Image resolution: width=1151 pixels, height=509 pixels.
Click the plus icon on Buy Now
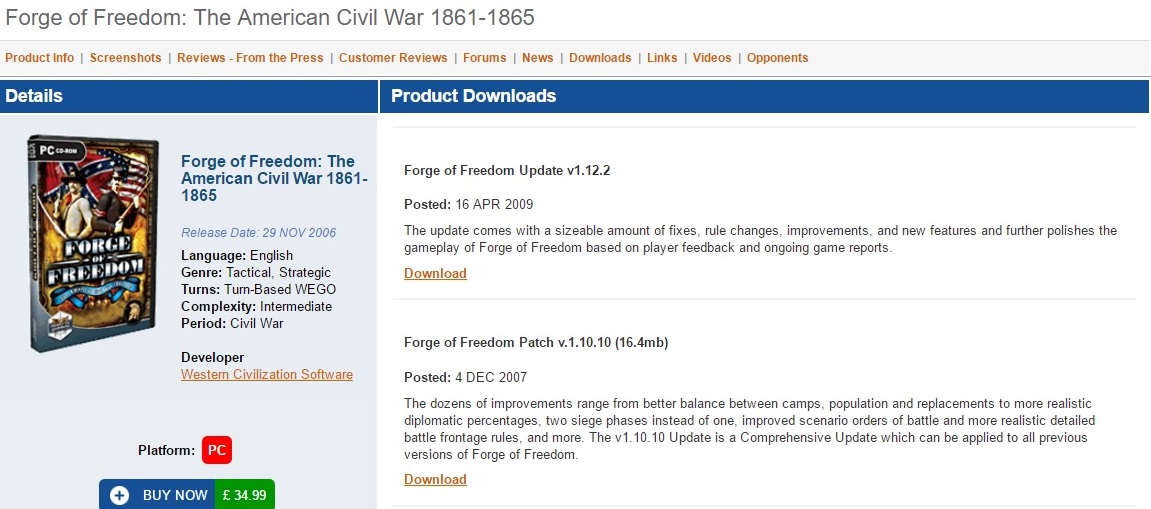(120, 496)
